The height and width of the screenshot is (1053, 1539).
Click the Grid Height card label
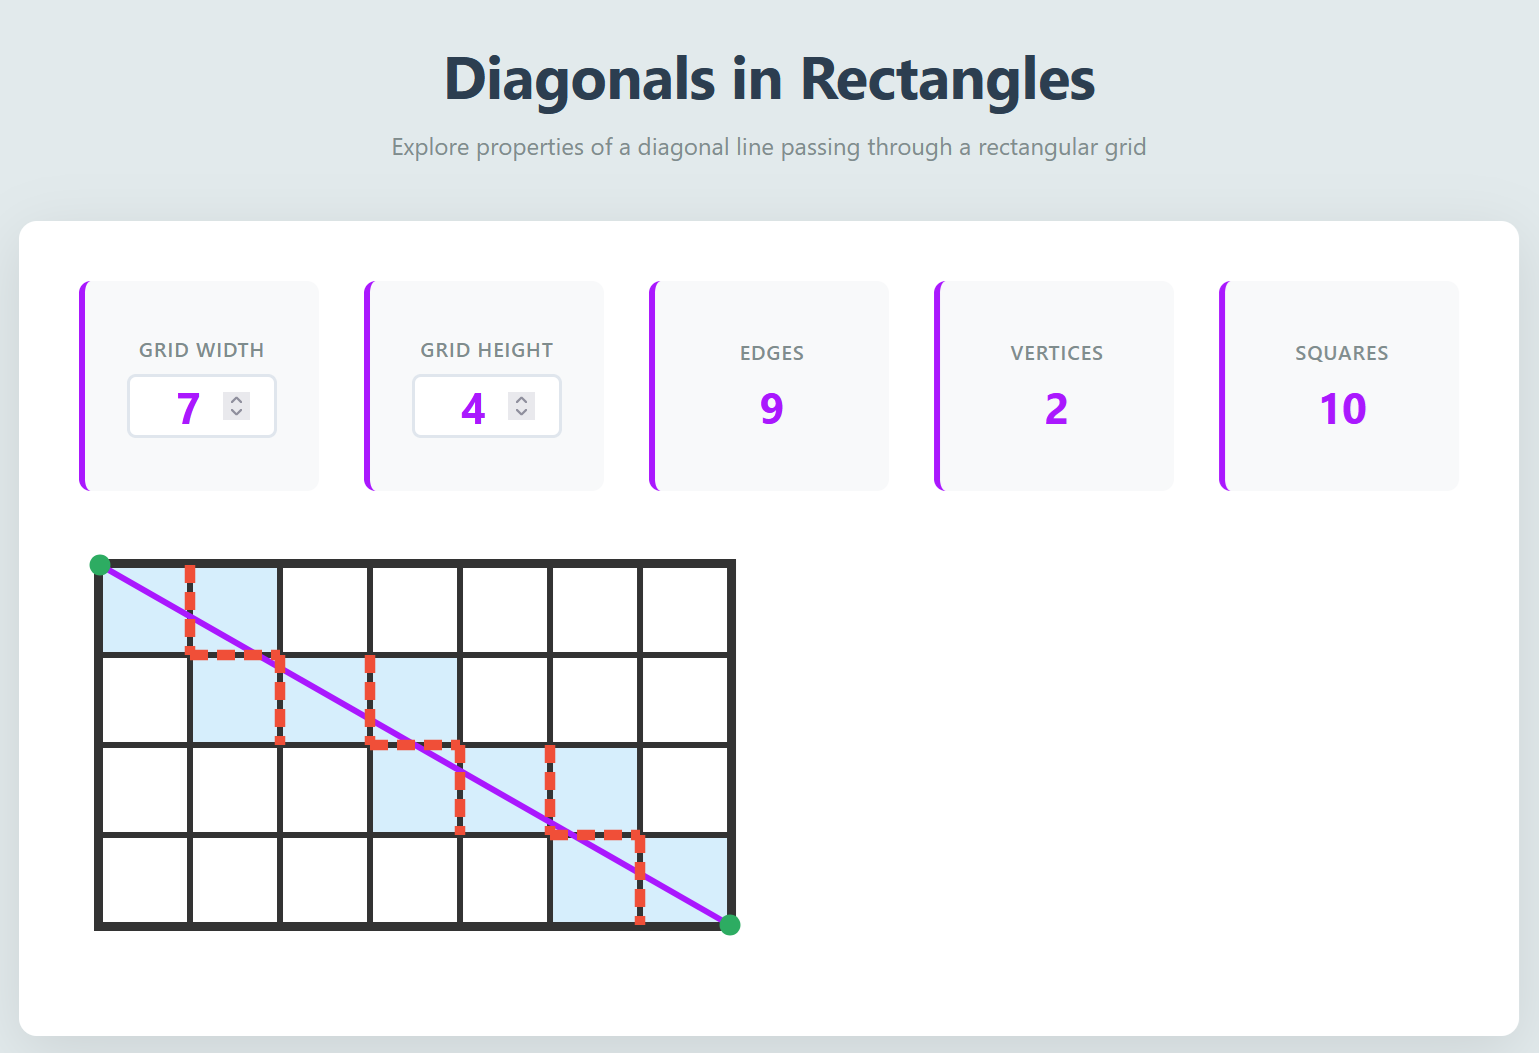[x=486, y=350]
